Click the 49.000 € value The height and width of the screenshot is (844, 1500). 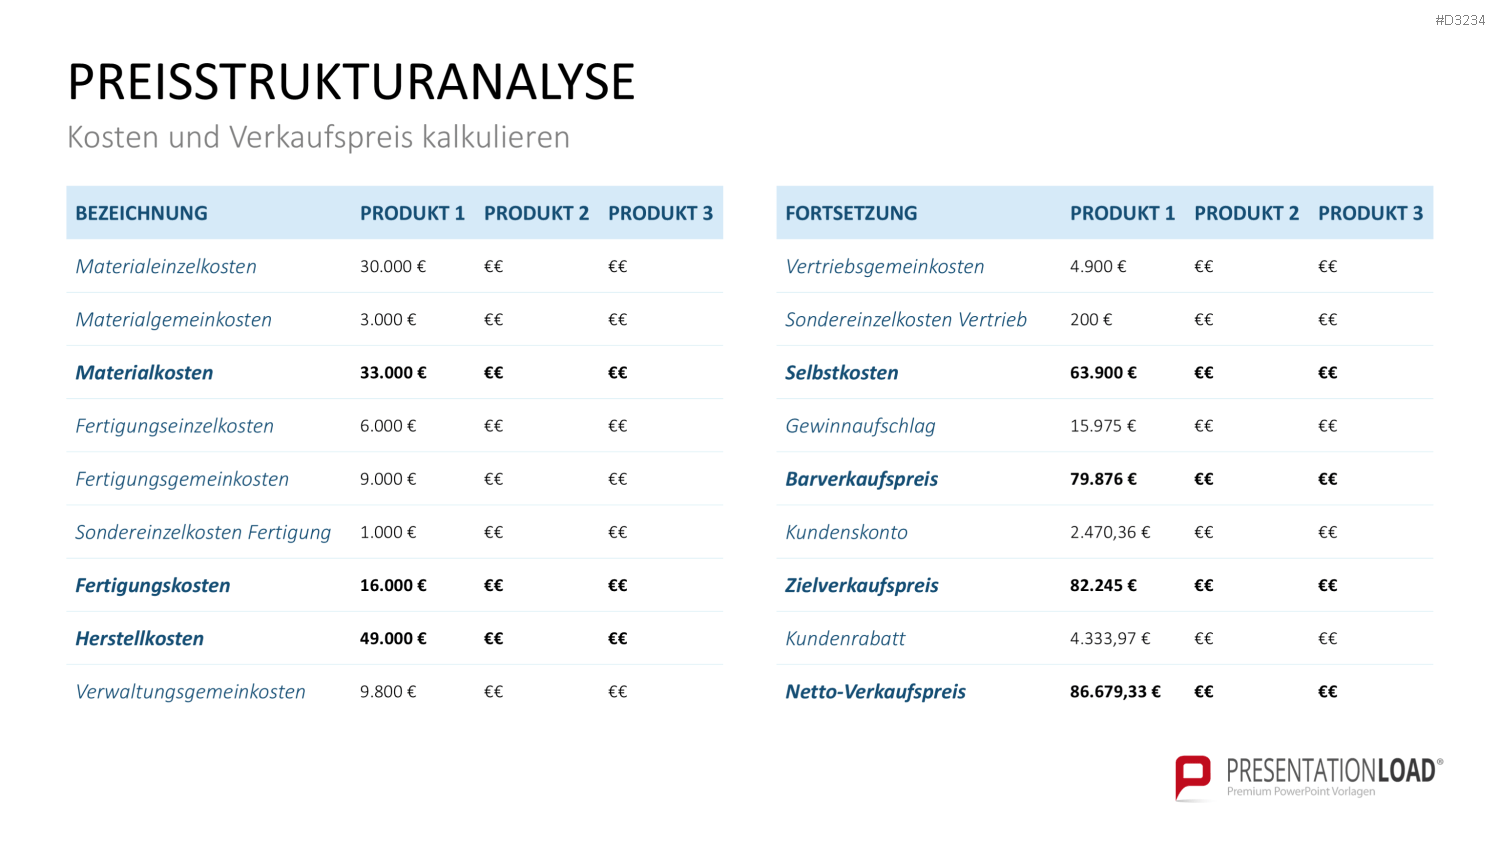tap(393, 638)
